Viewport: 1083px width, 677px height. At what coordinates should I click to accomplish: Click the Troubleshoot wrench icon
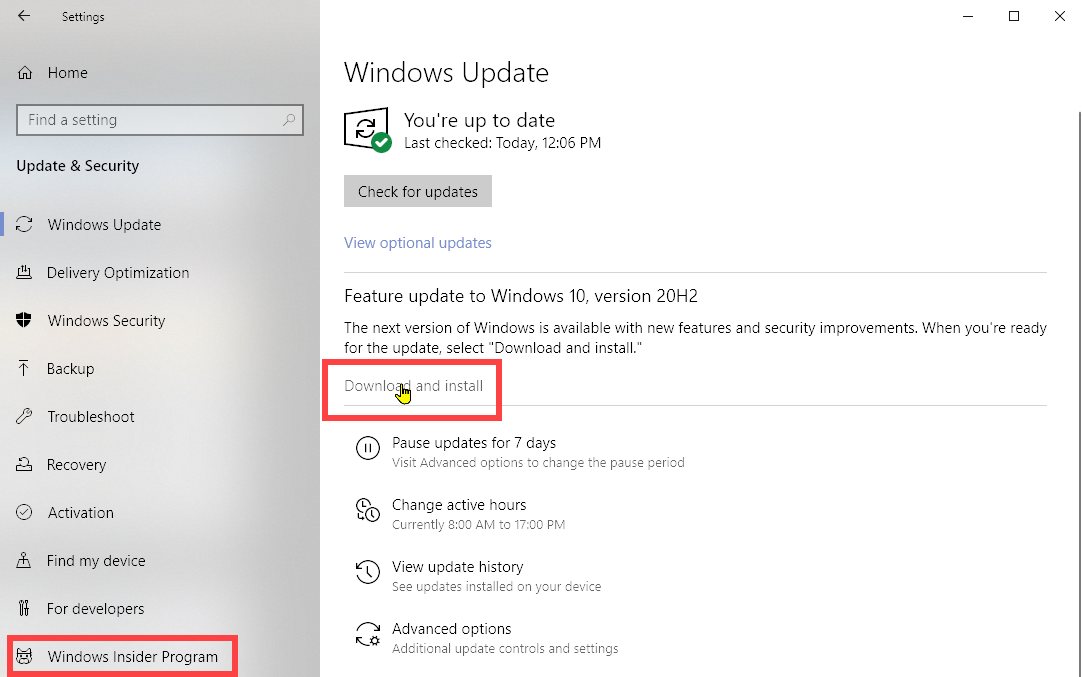24,416
